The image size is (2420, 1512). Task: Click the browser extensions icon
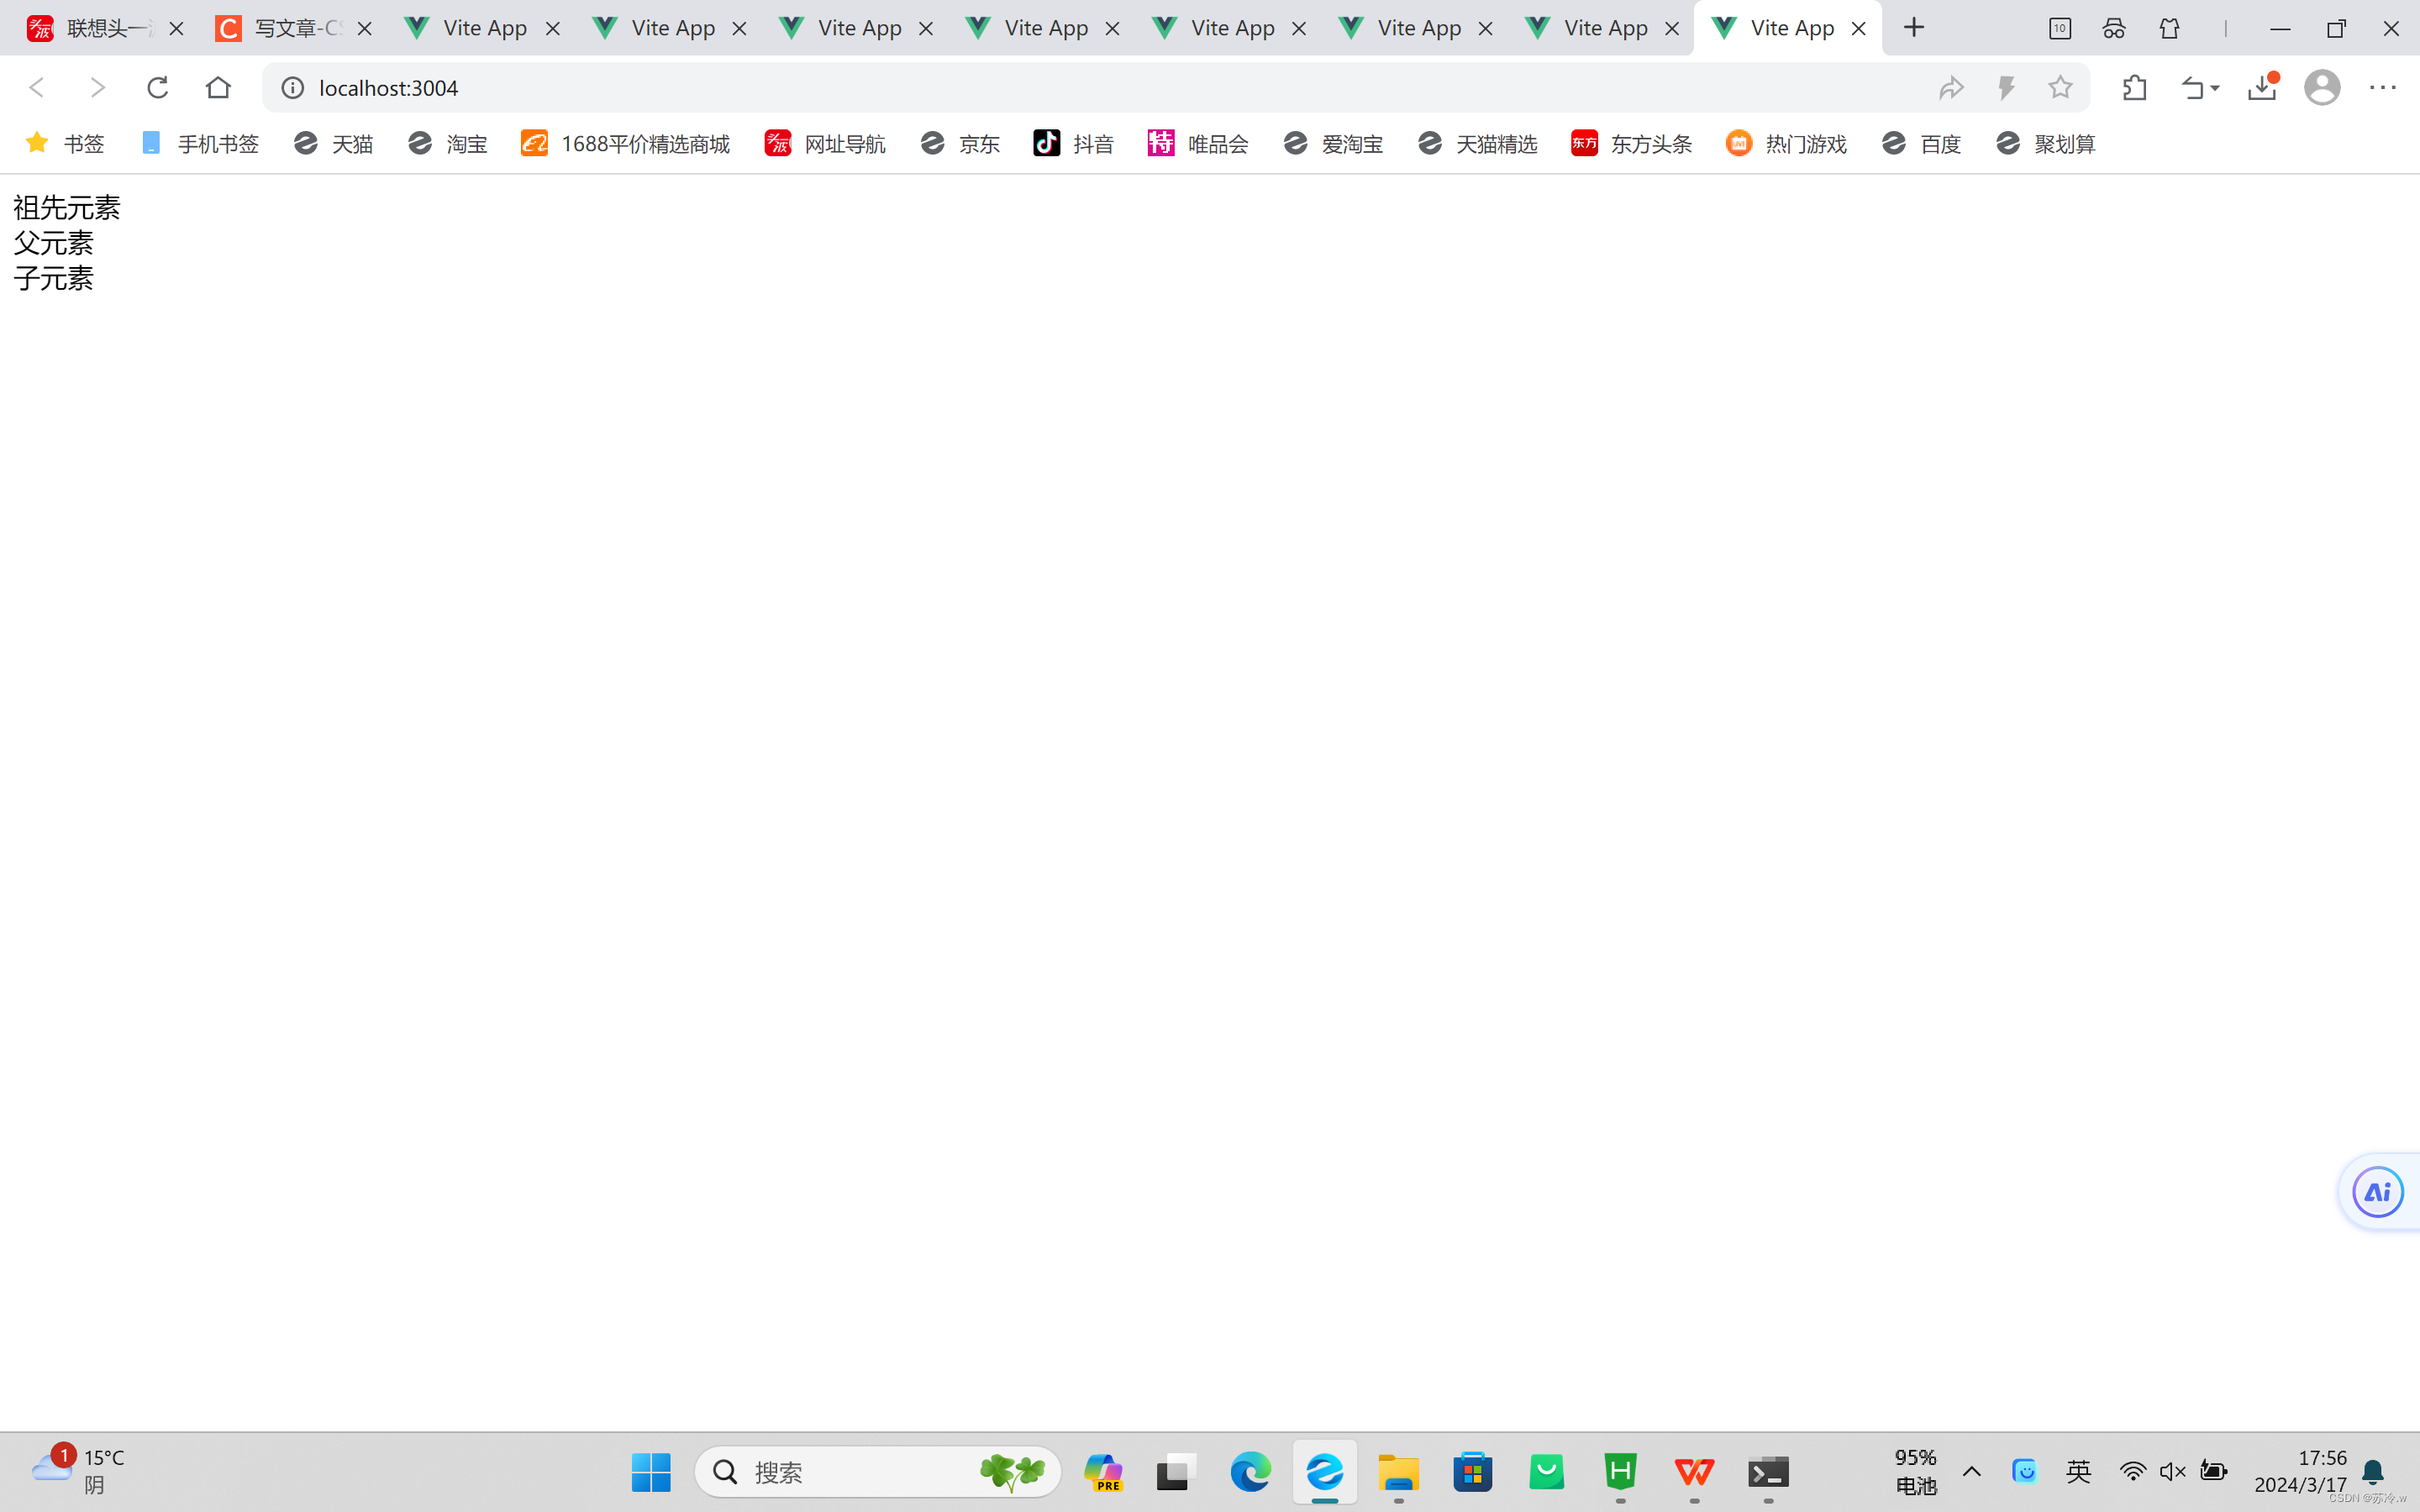tap(2133, 89)
